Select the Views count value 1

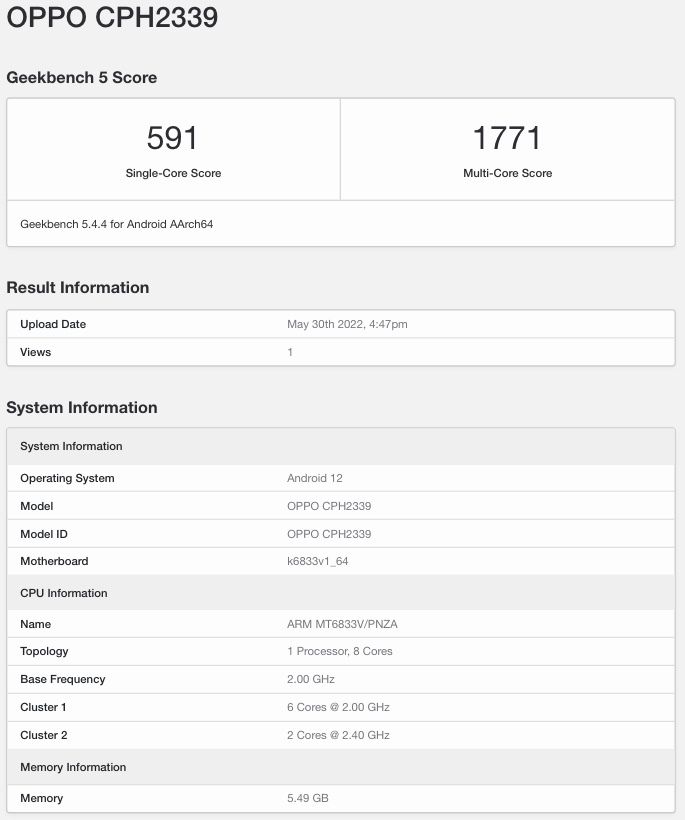tap(290, 352)
